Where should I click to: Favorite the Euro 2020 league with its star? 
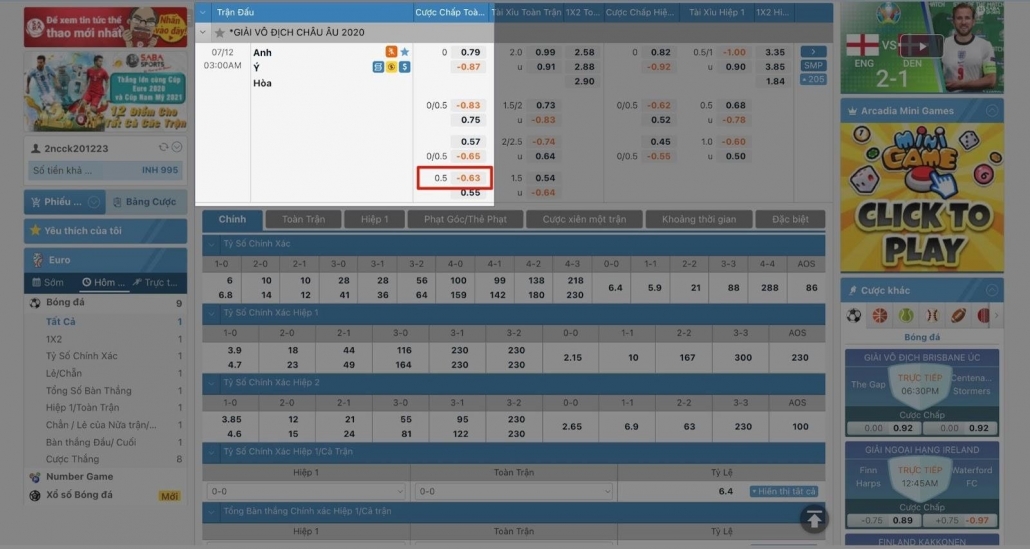point(219,32)
